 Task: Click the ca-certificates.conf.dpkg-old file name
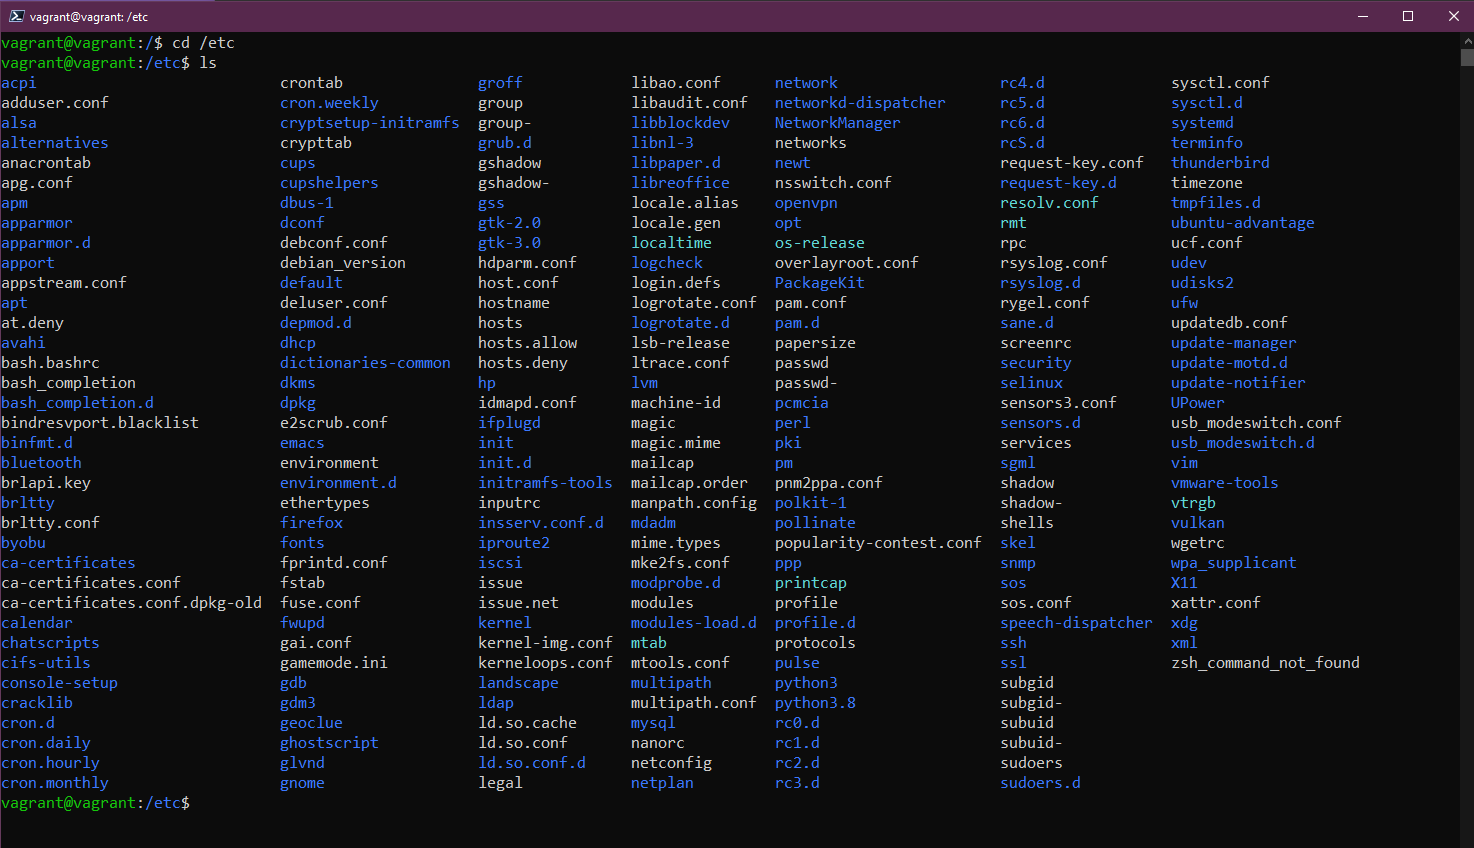pyautogui.click(x=132, y=602)
